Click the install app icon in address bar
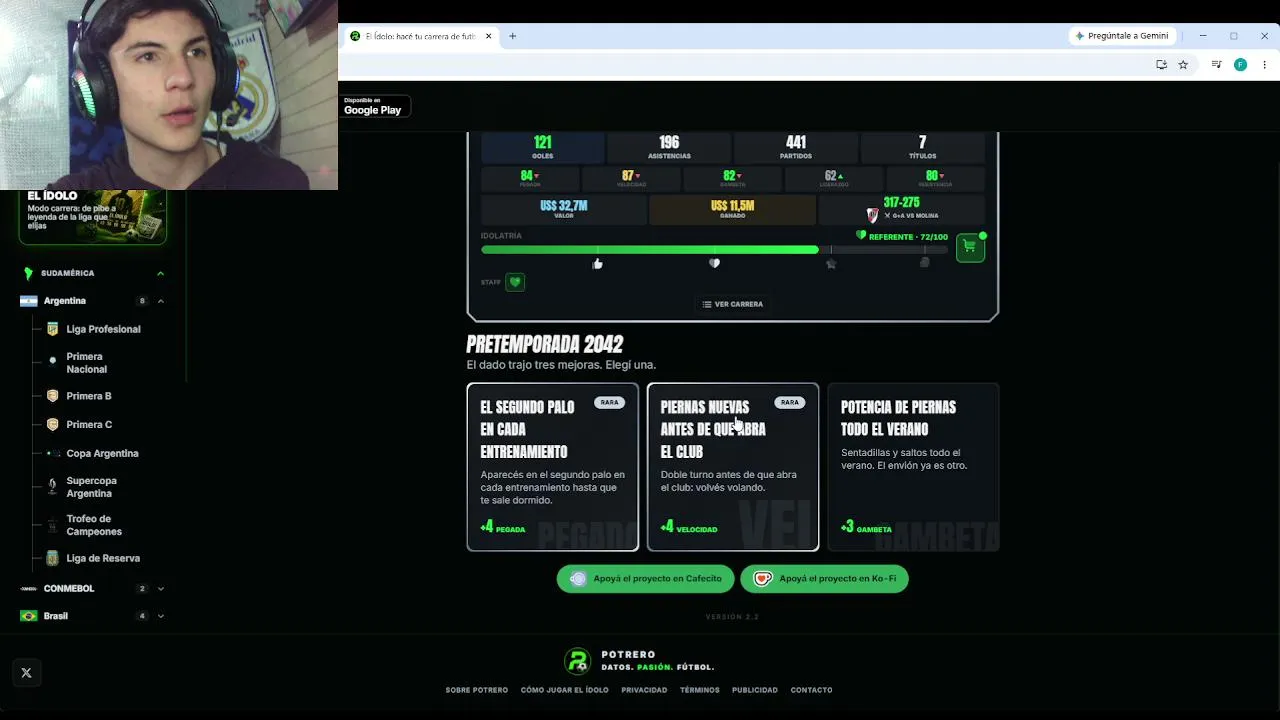Screen dimensions: 1280x720 (1161, 65)
